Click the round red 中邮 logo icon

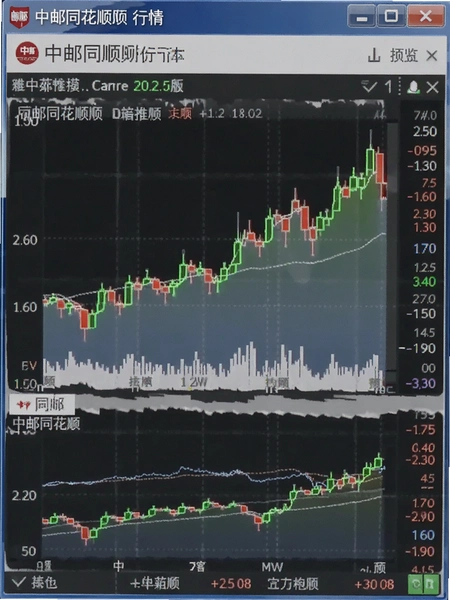click(x=27, y=53)
